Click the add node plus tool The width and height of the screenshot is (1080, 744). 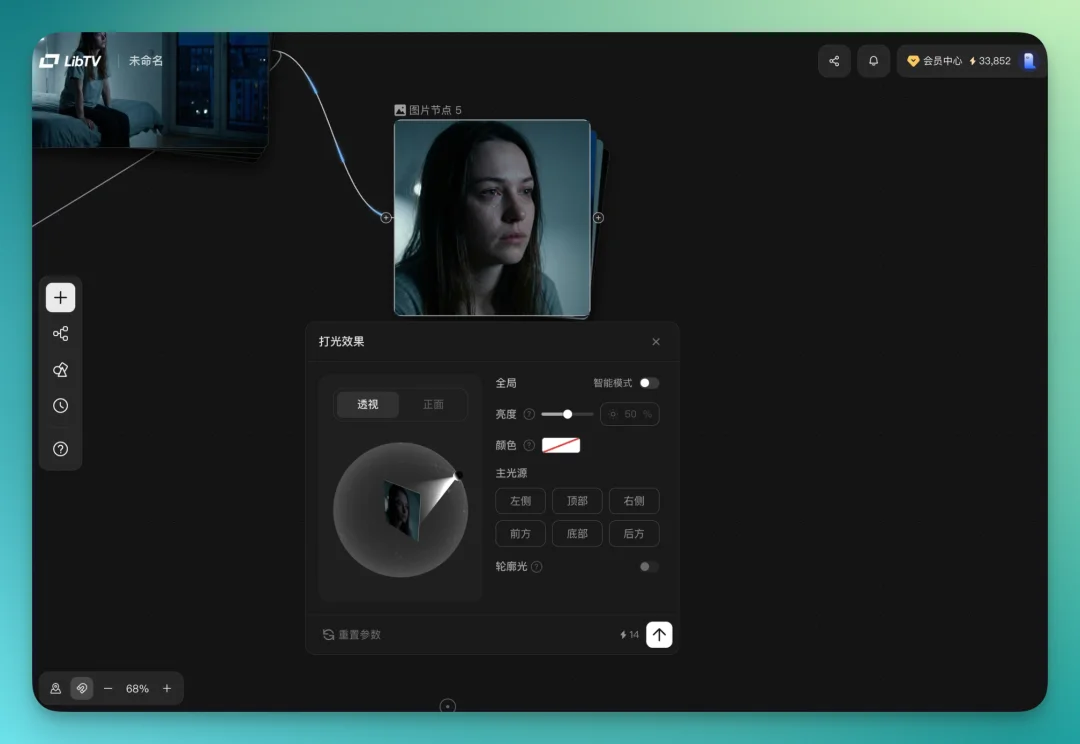pyautogui.click(x=60, y=297)
